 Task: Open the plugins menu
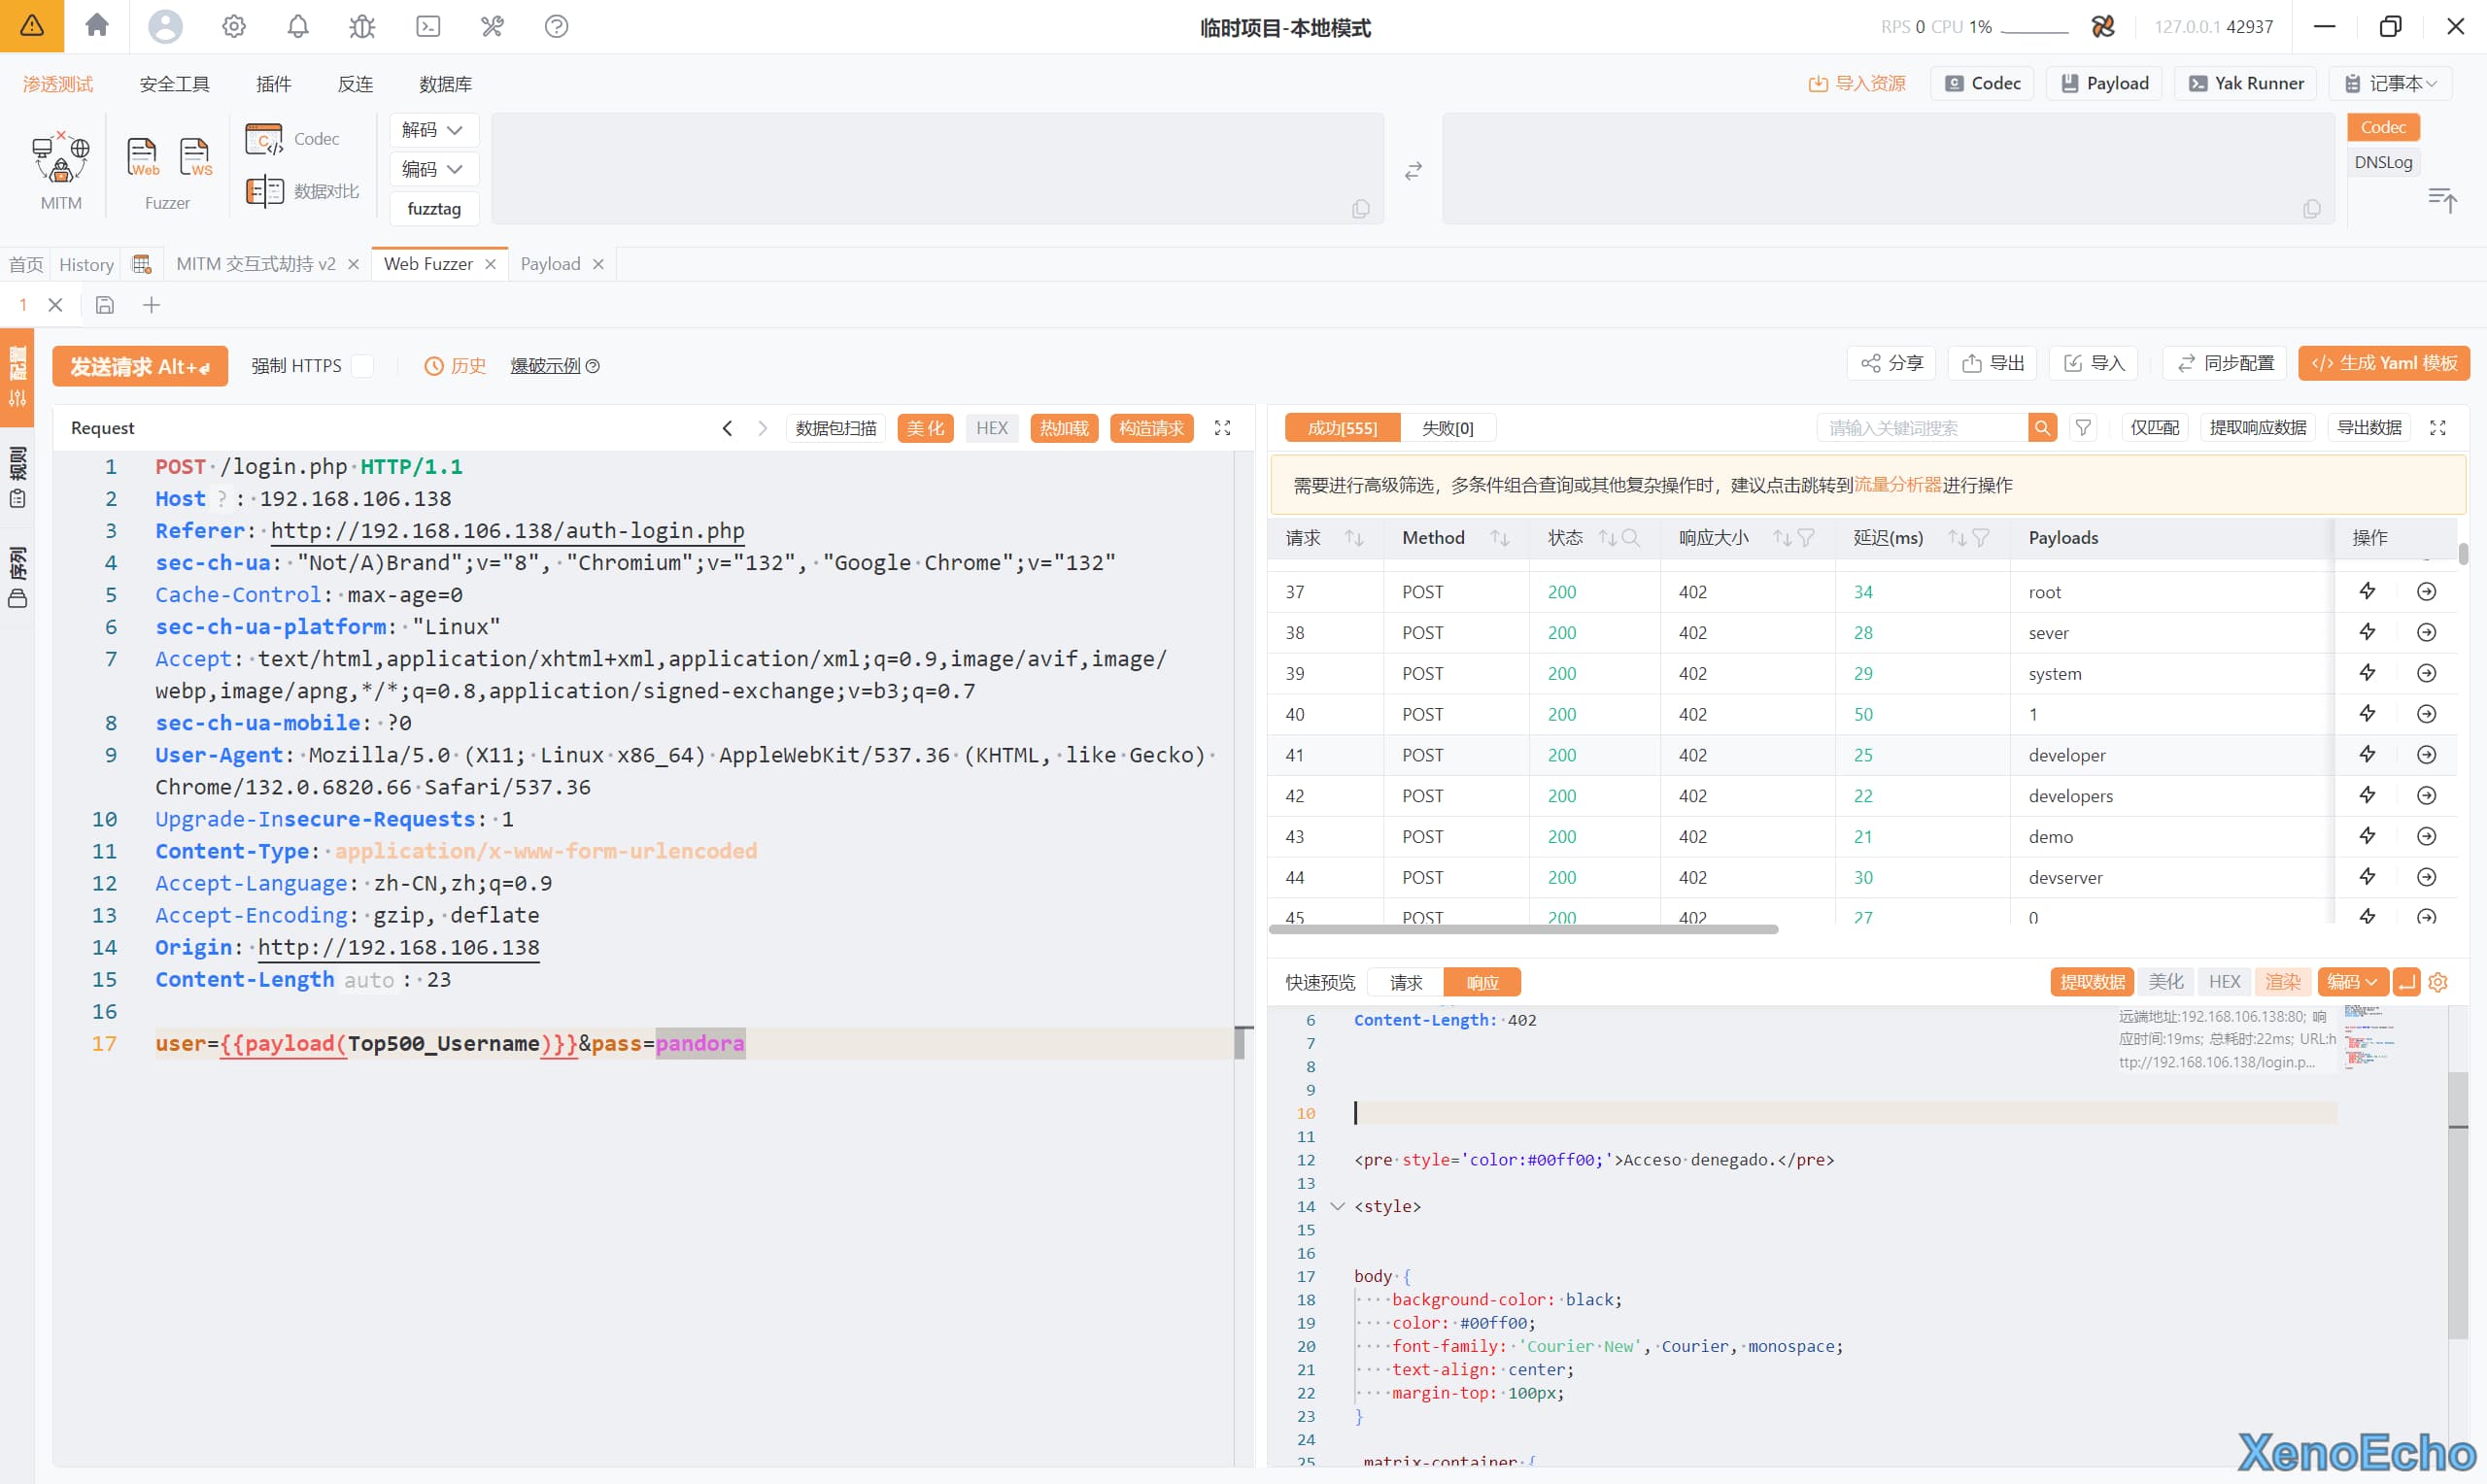click(x=273, y=84)
